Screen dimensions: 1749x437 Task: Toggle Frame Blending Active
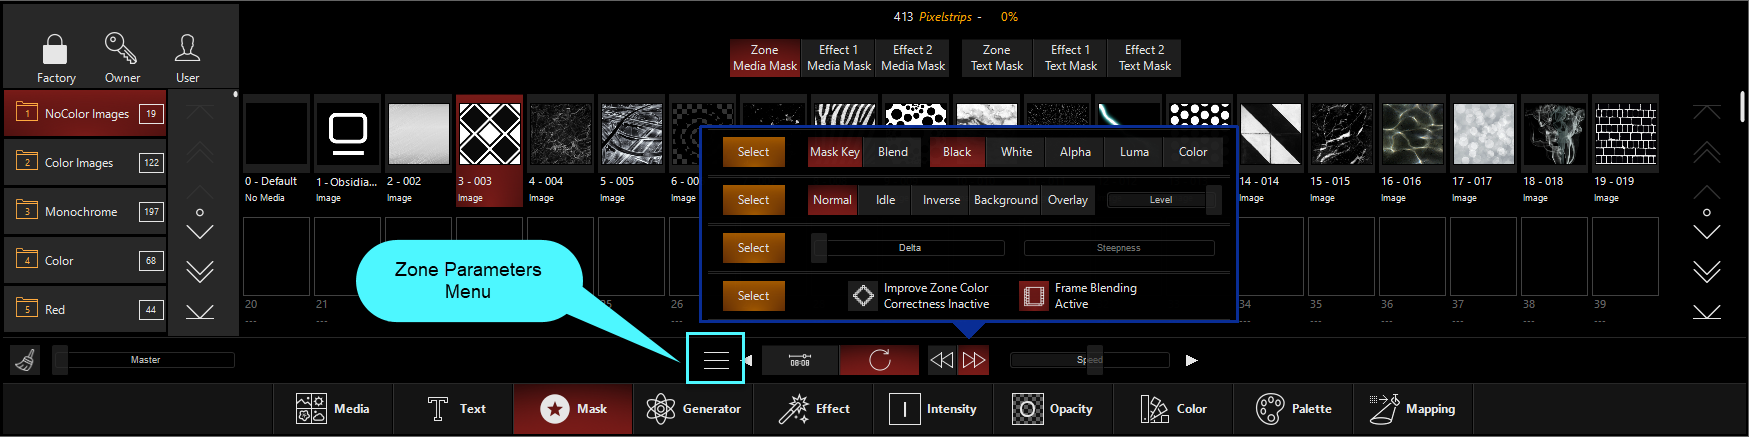(1033, 296)
